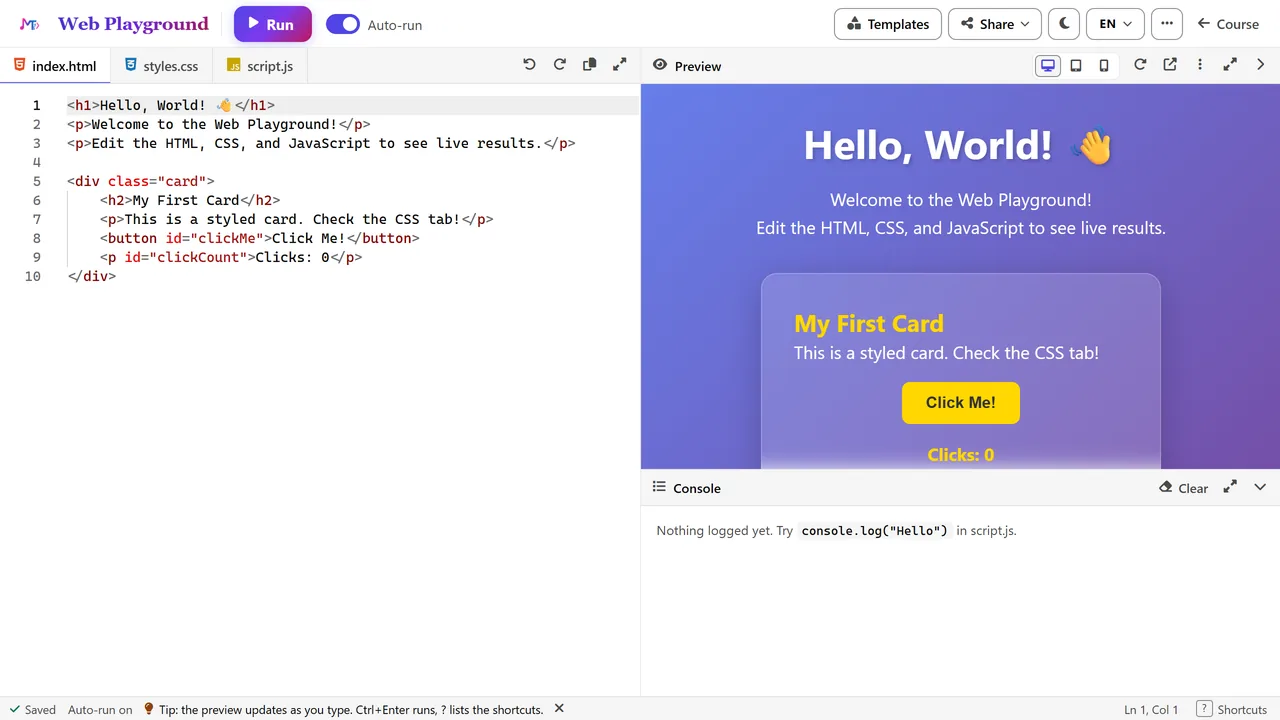Redo the editor change
This screenshot has width=1280, height=720.
560,65
